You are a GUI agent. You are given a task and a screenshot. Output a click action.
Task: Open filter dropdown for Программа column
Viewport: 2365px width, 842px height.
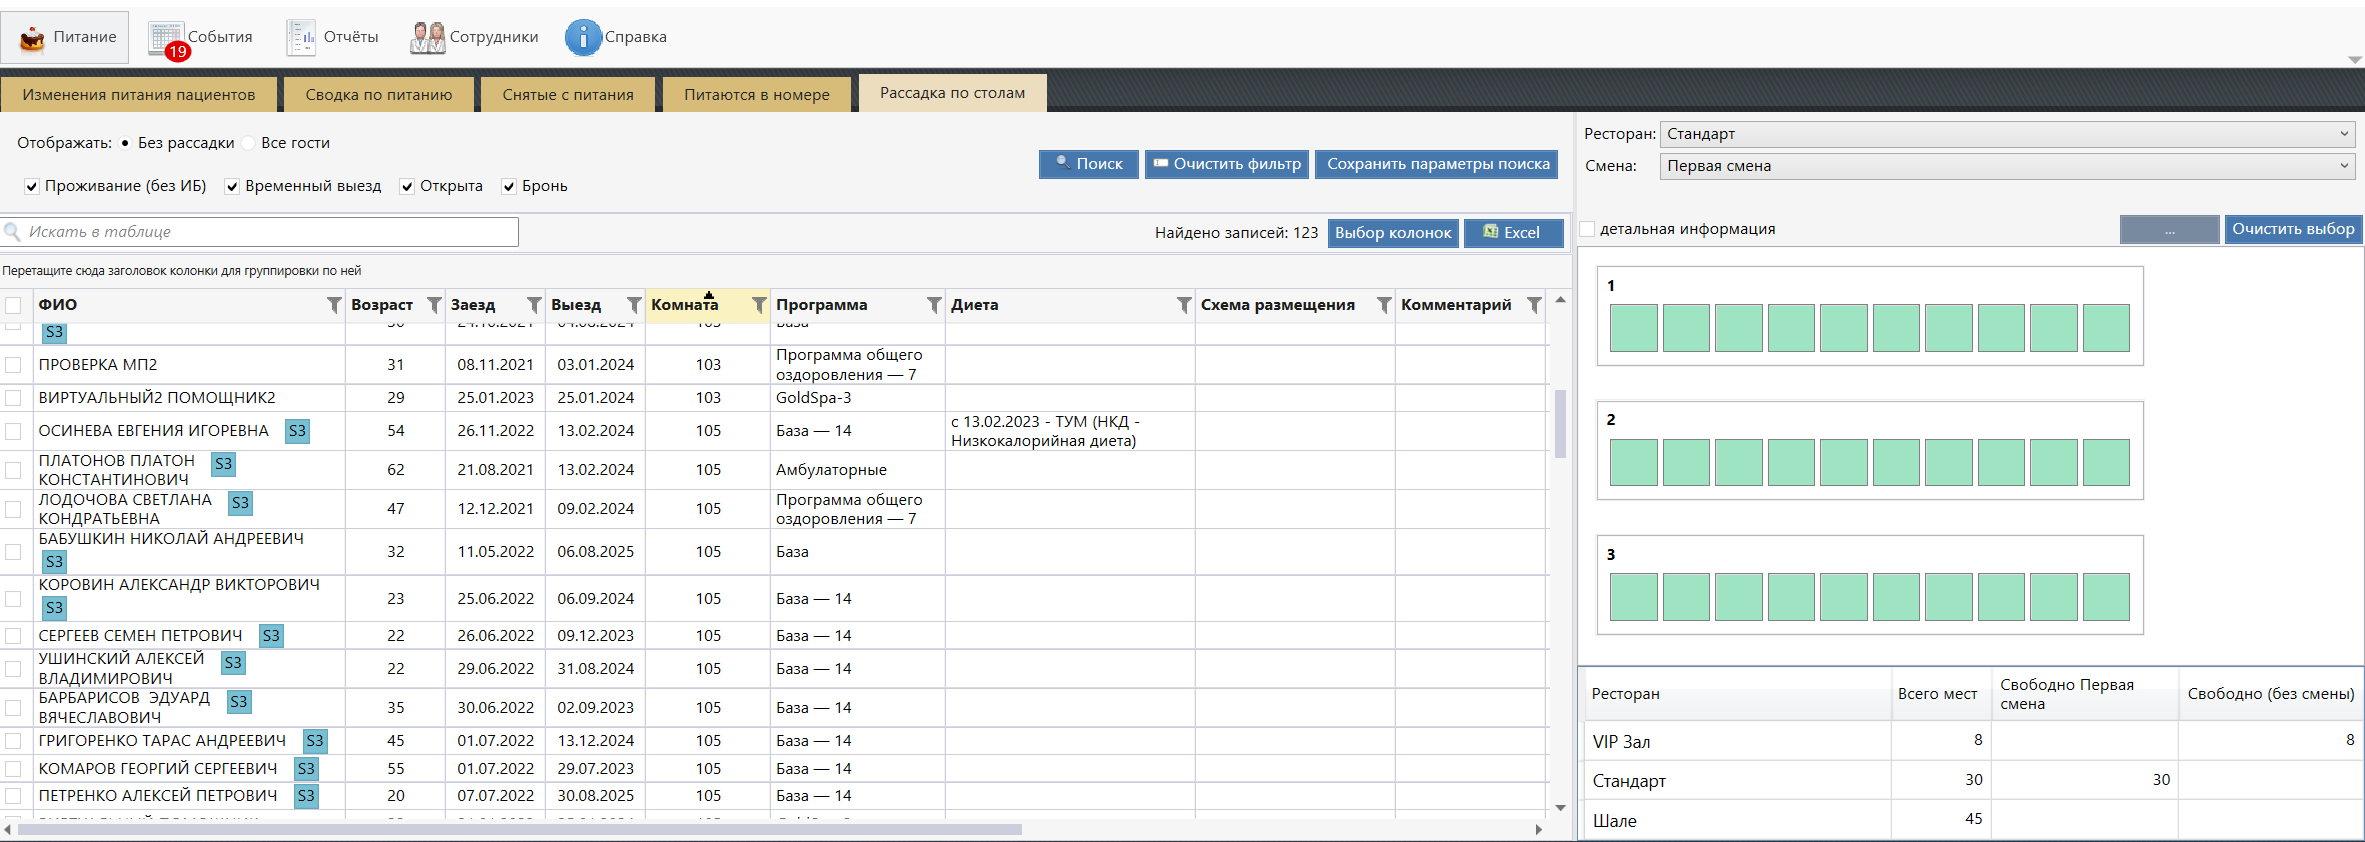point(933,305)
